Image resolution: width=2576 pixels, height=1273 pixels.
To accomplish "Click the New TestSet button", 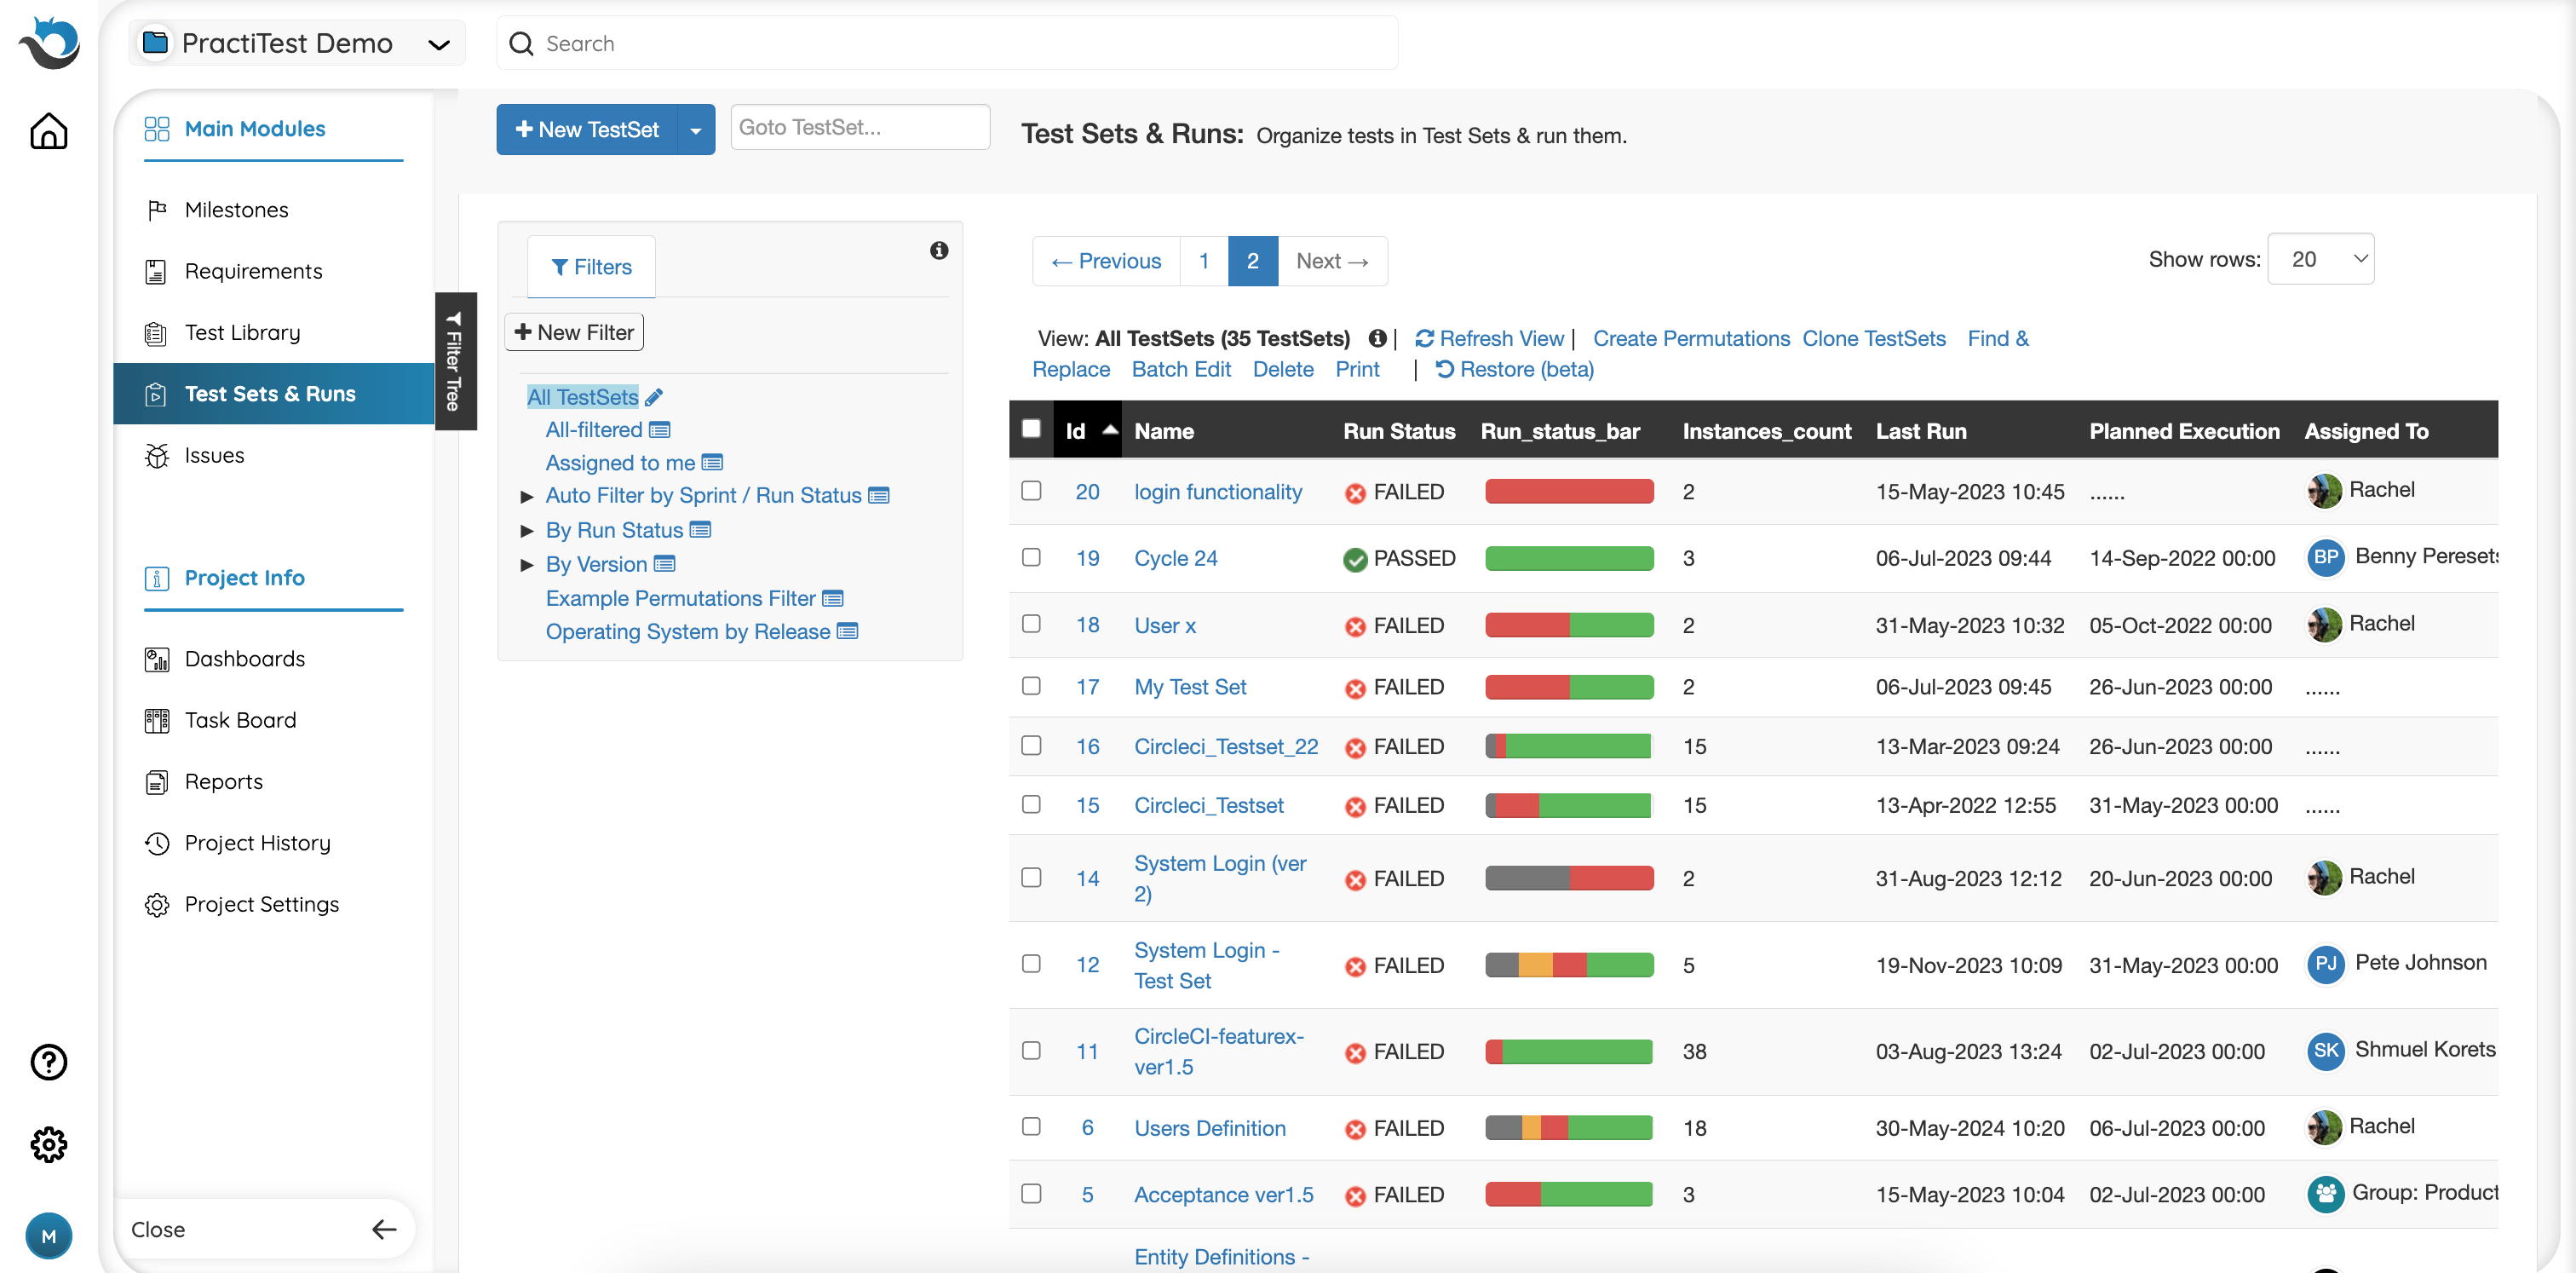I will 587,130.
